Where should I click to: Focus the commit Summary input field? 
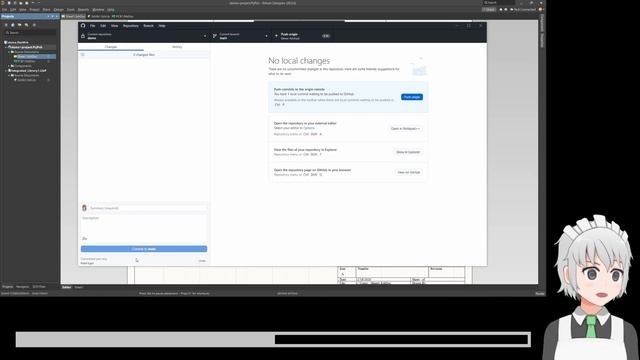[148, 208]
